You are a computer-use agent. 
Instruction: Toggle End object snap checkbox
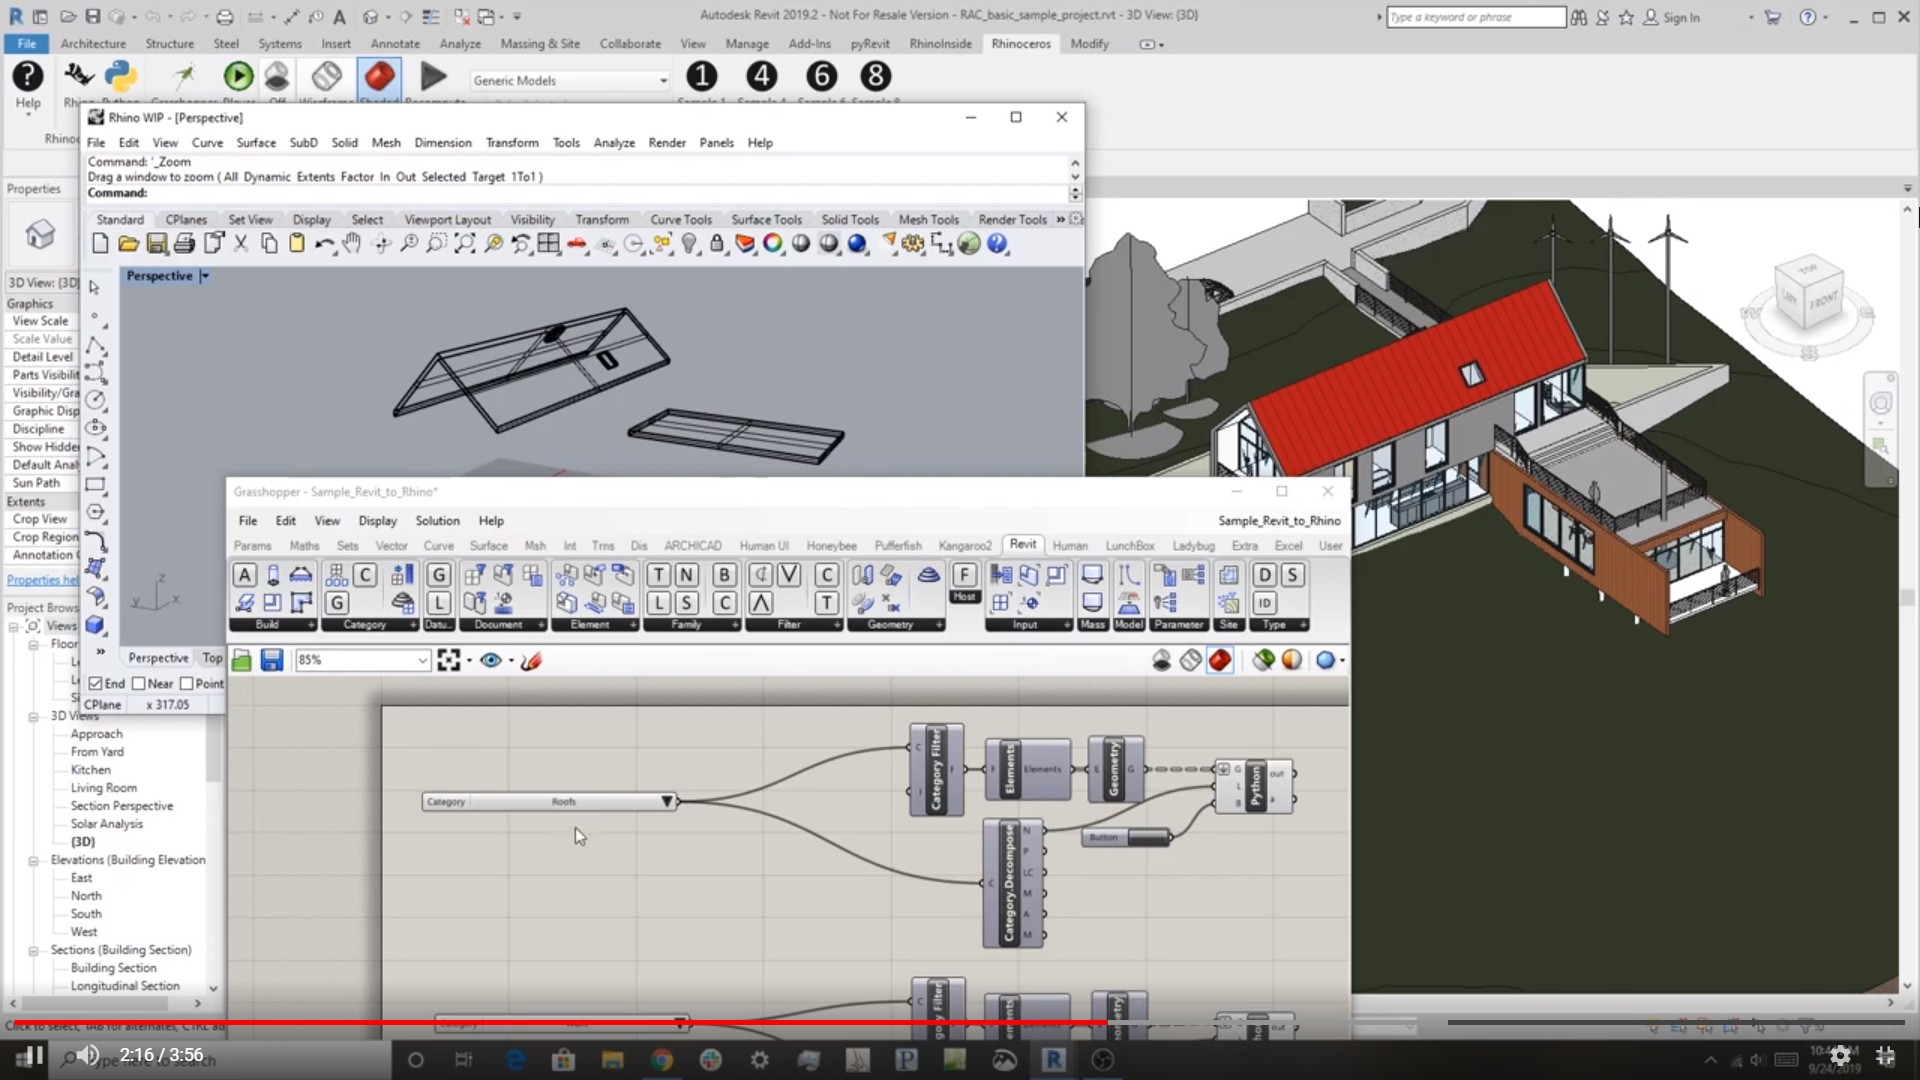96,683
